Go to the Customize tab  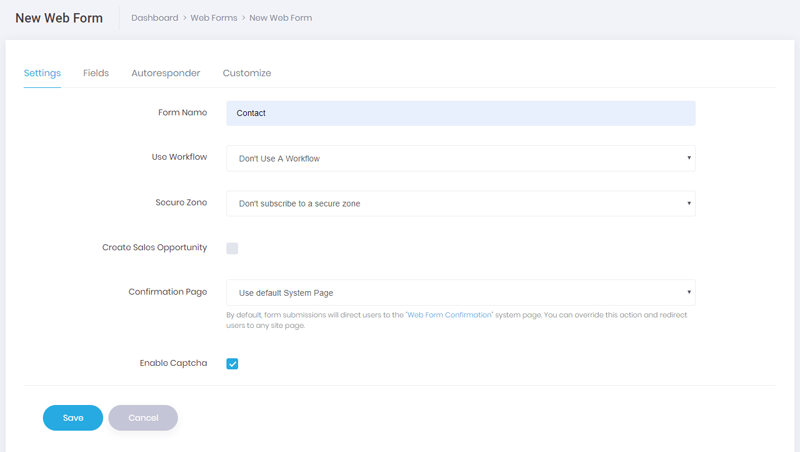pos(247,73)
